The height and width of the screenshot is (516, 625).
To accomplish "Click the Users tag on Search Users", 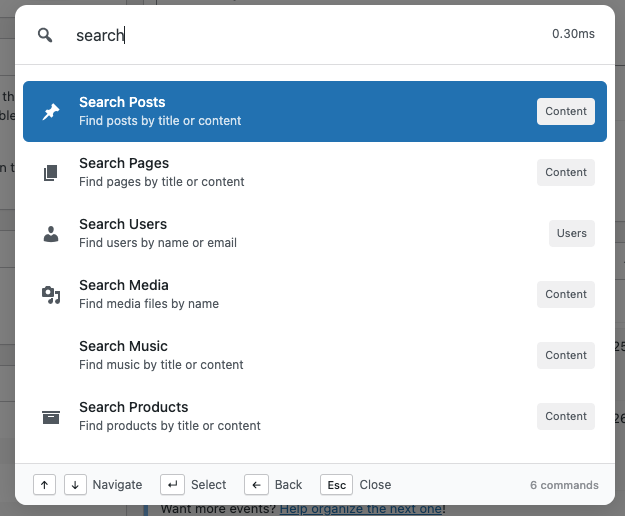I will [572, 233].
